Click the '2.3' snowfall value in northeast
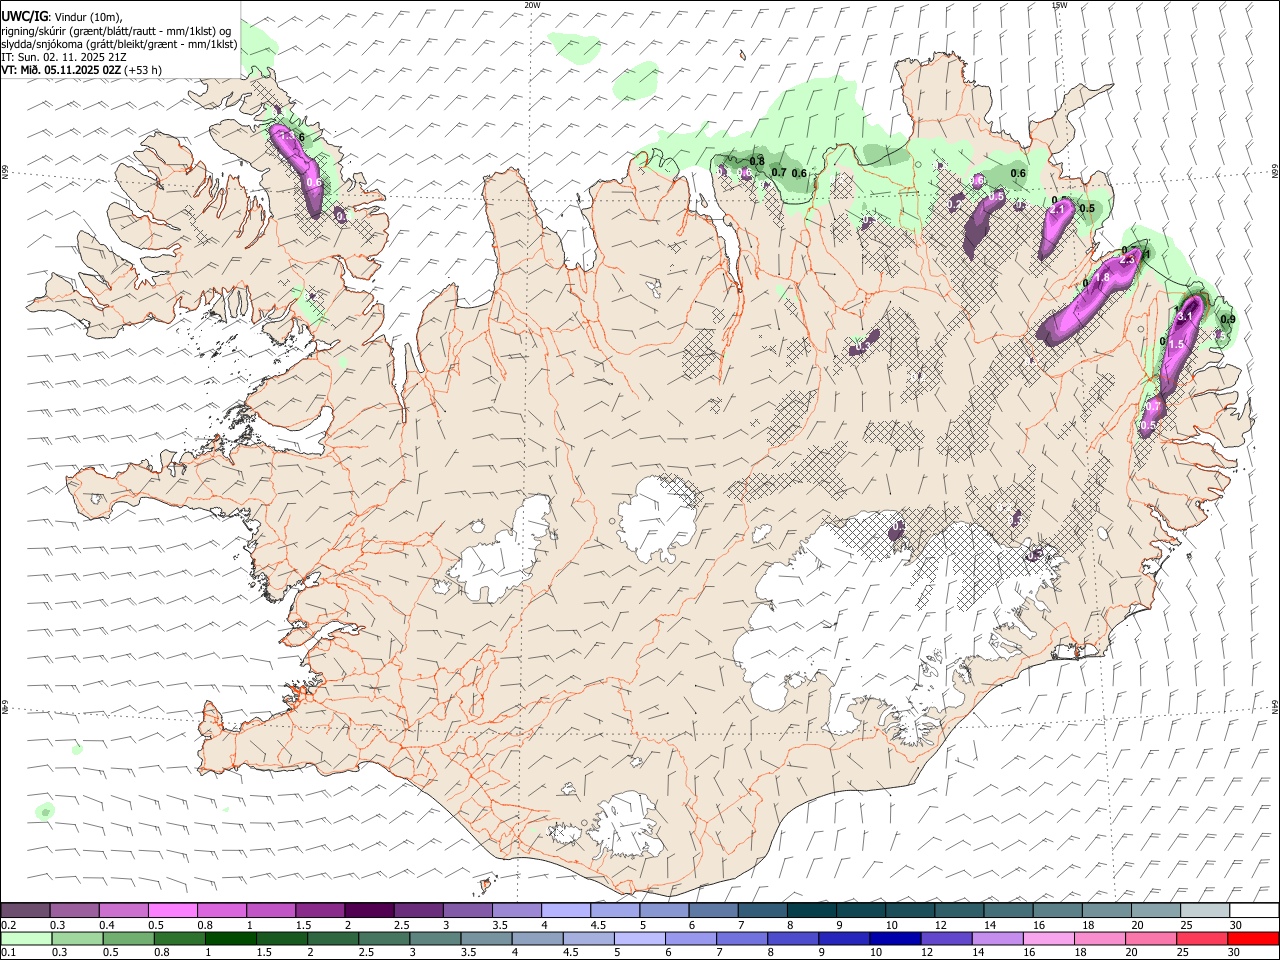1280x960 pixels. 1129,259
